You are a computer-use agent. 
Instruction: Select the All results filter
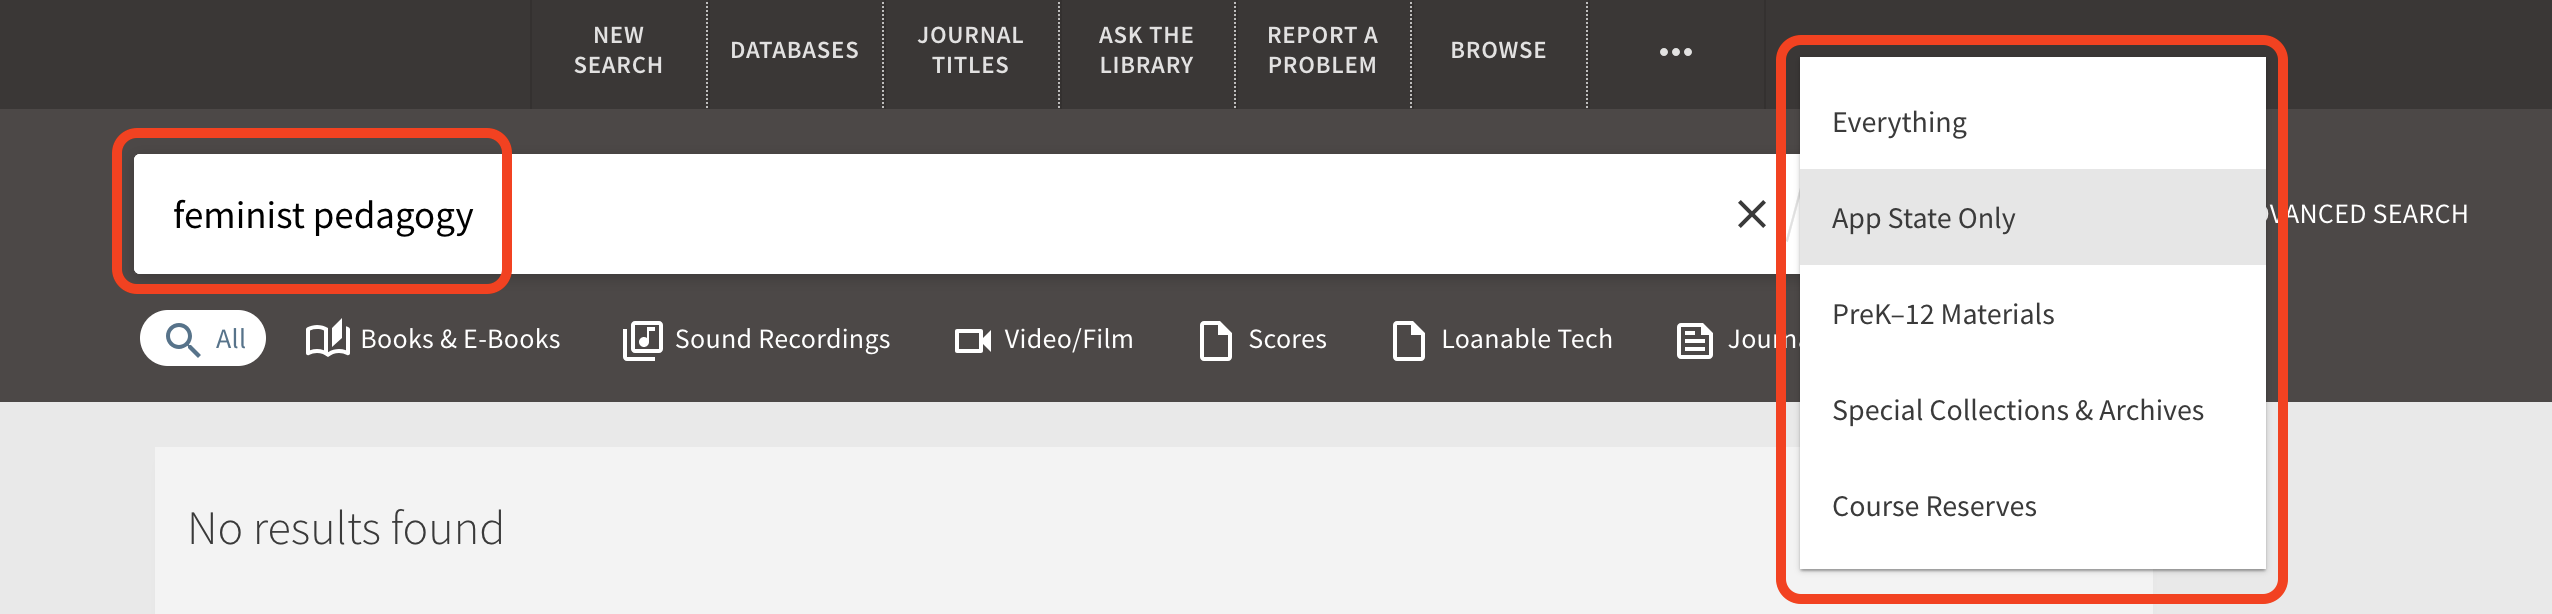[x=203, y=339]
